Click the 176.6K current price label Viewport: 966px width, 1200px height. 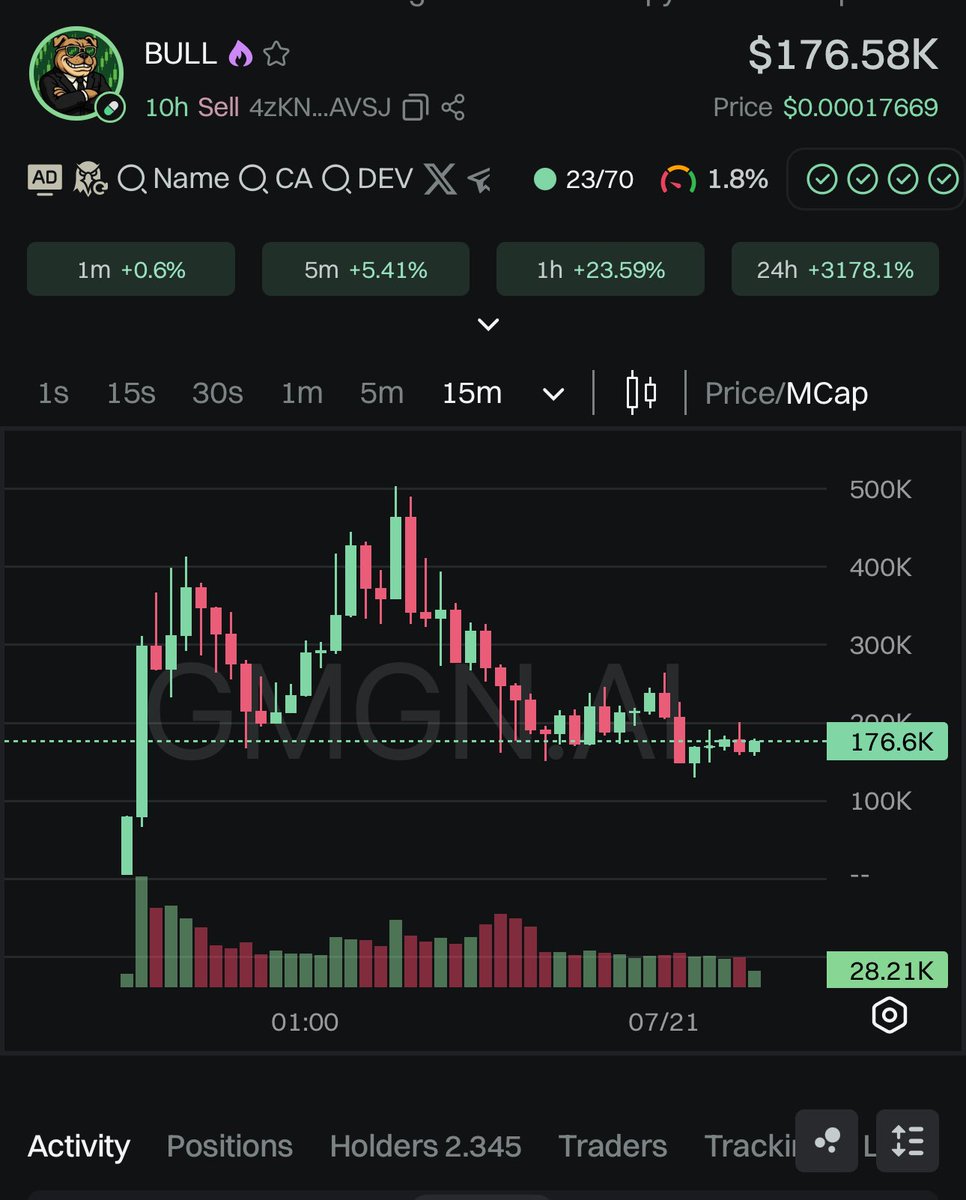(x=886, y=742)
